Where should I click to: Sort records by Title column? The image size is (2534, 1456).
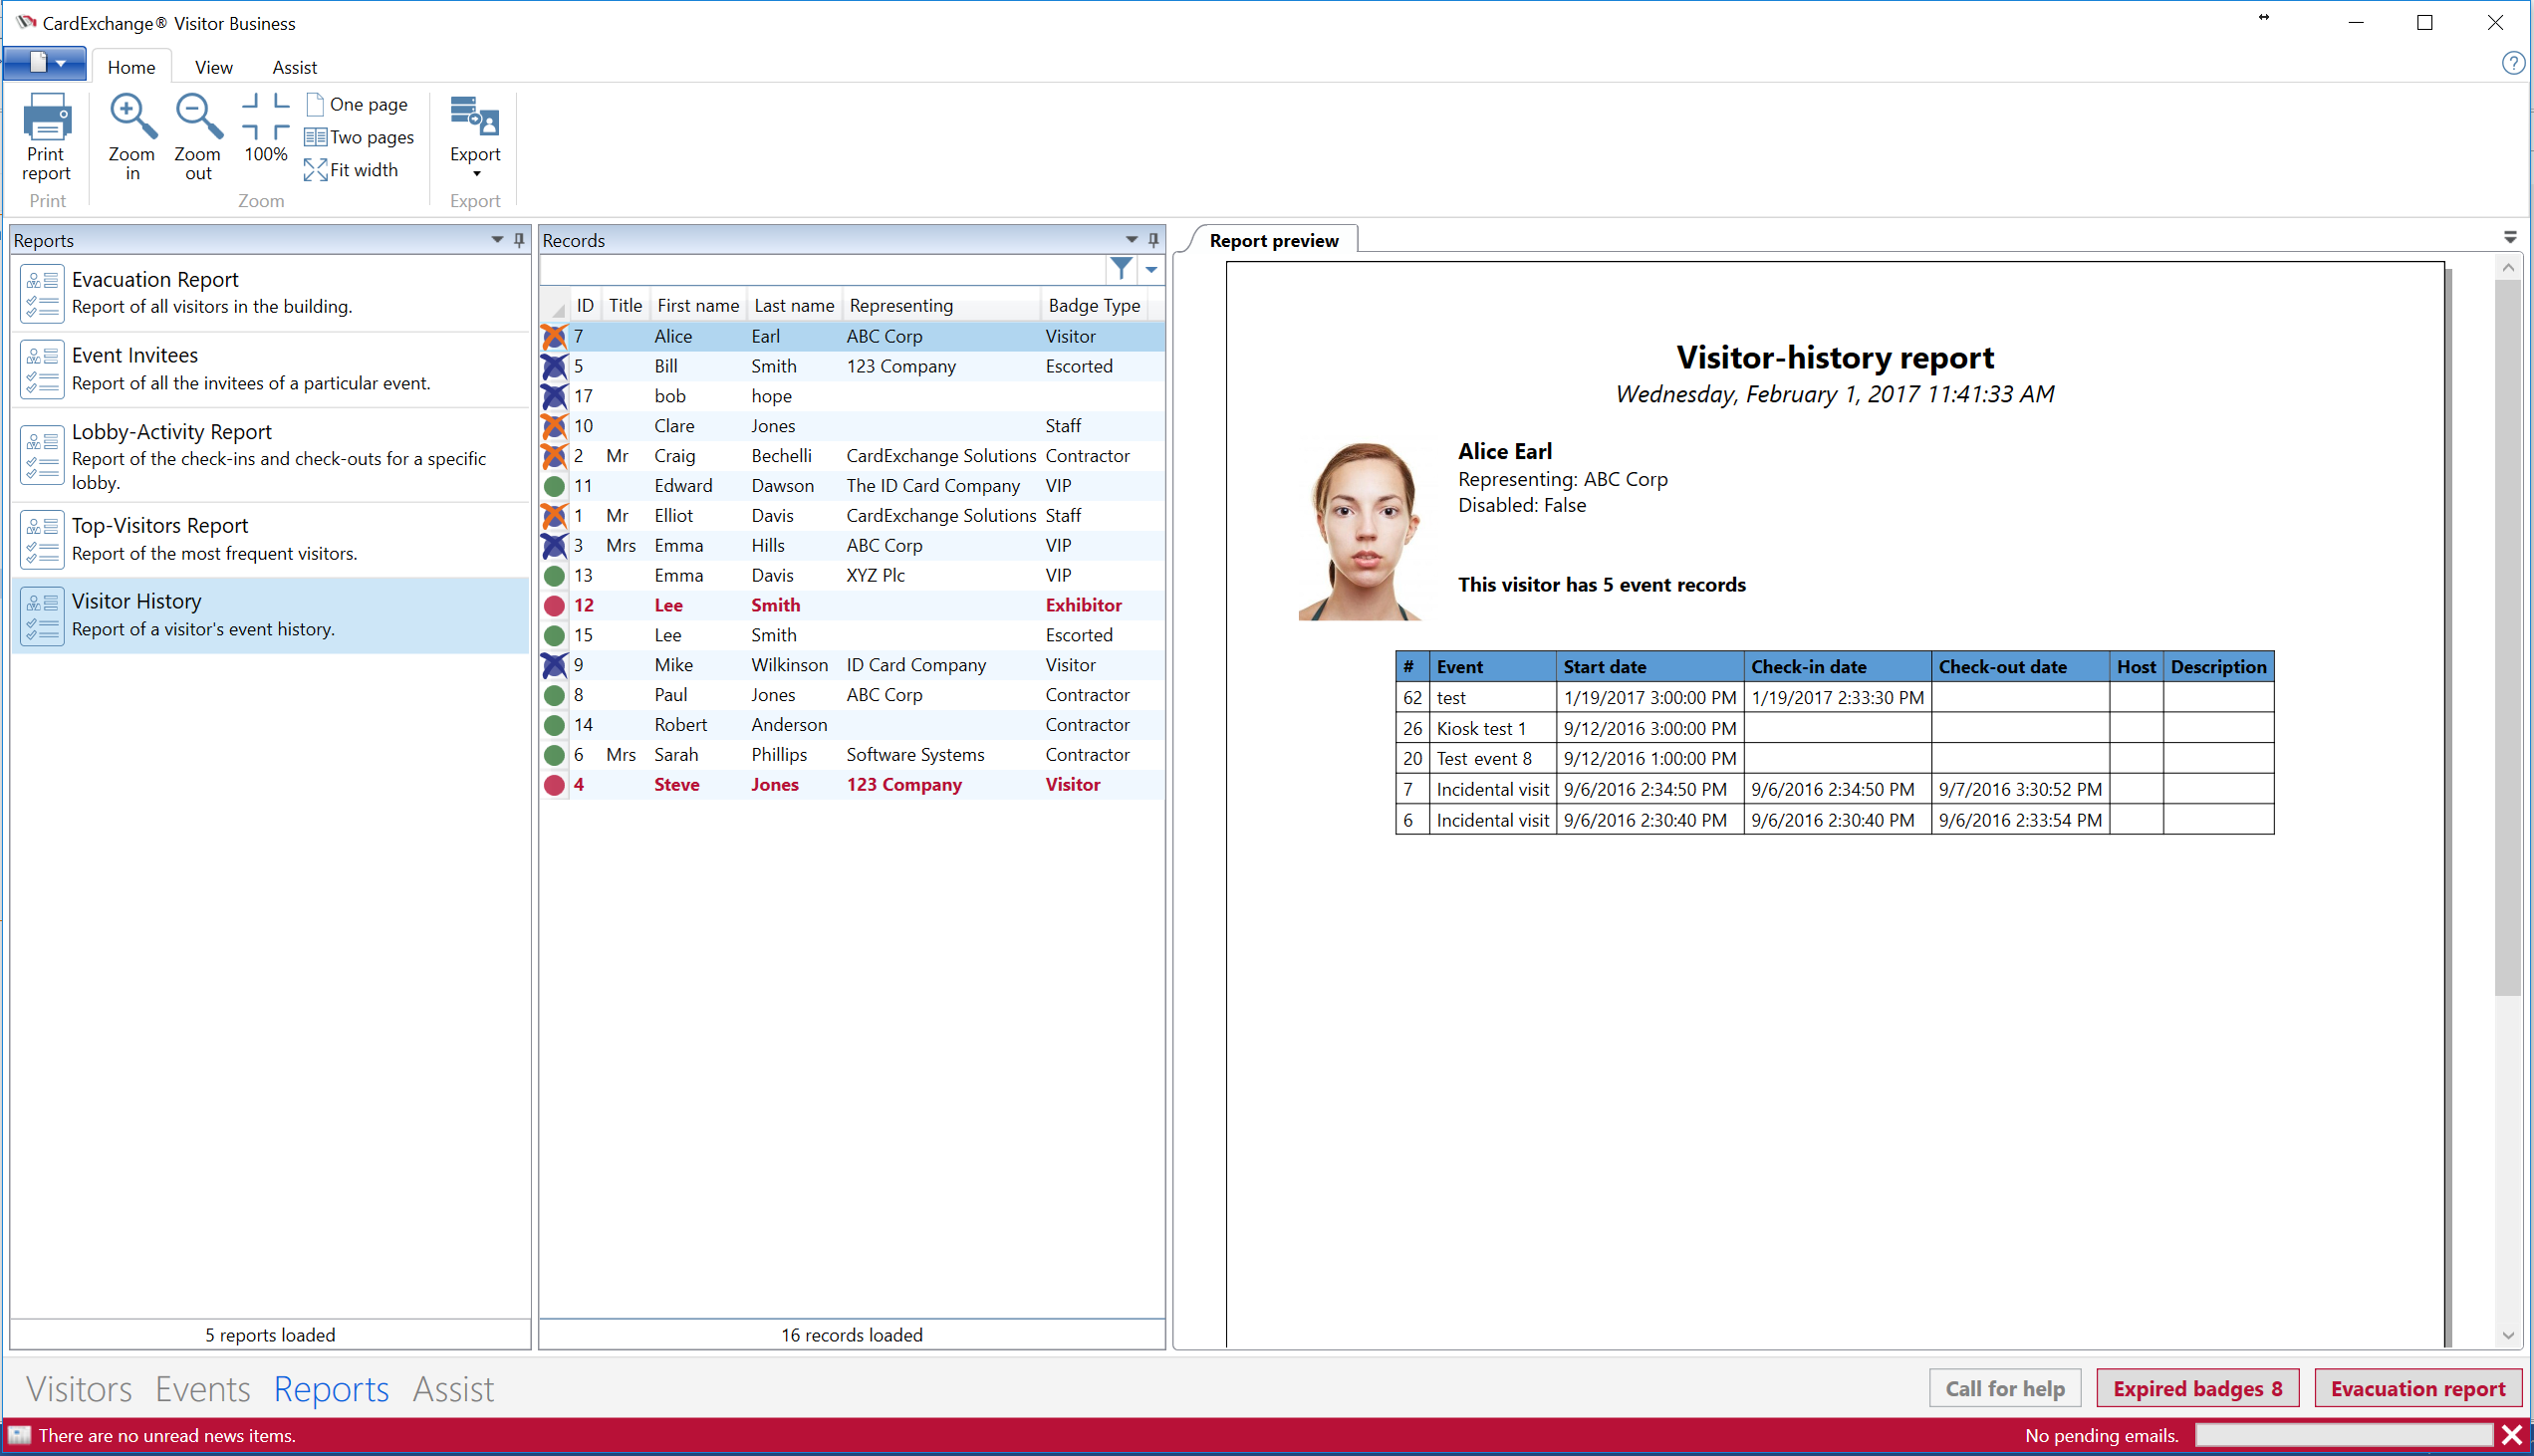coord(625,306)
